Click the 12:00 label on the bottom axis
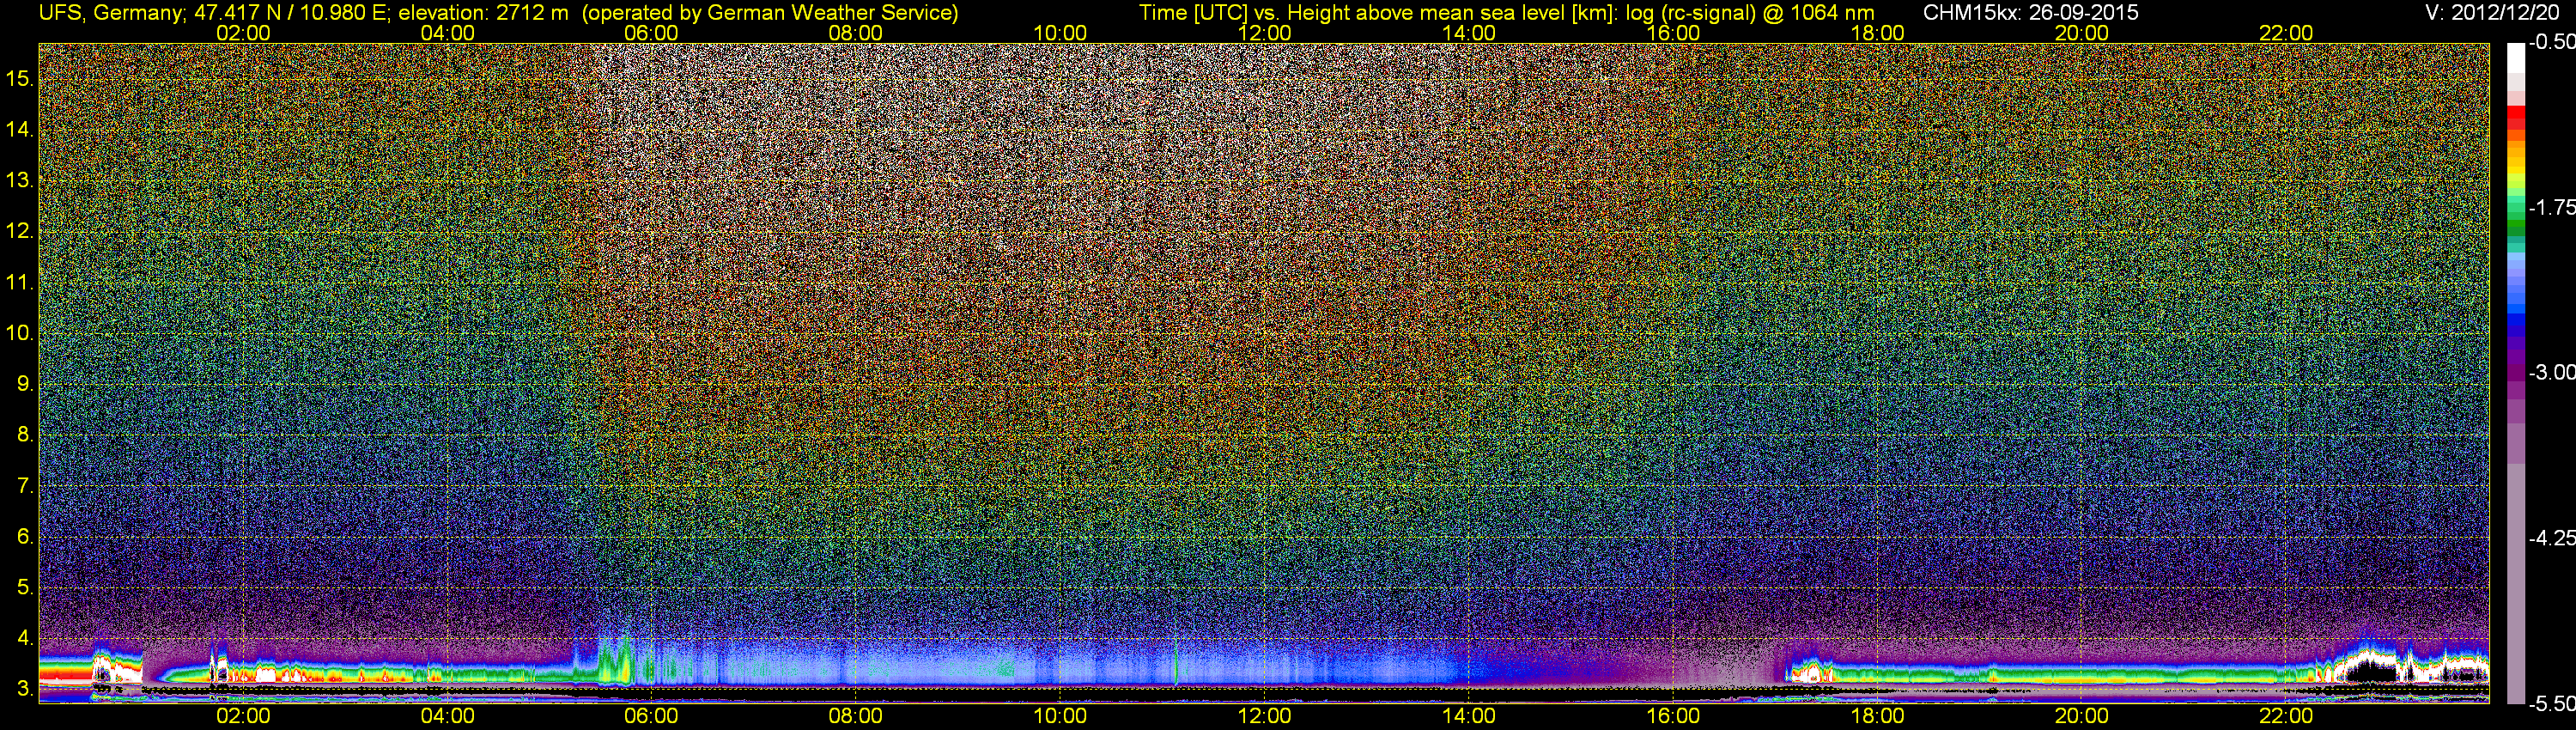2576x730 pixels. tap(1264, 716)
